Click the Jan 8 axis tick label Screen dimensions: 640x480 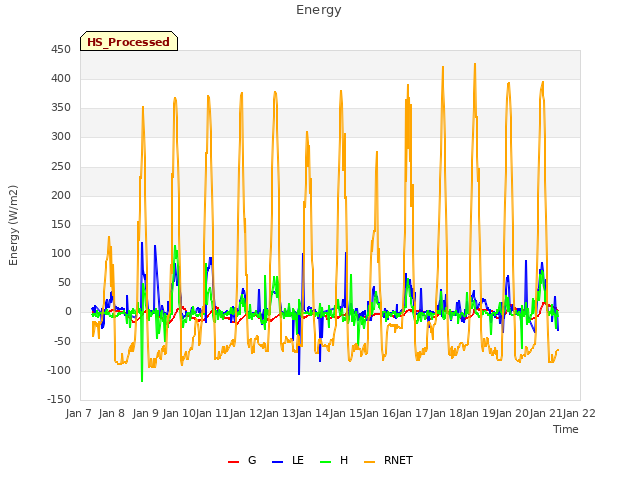tap(112, 413)
